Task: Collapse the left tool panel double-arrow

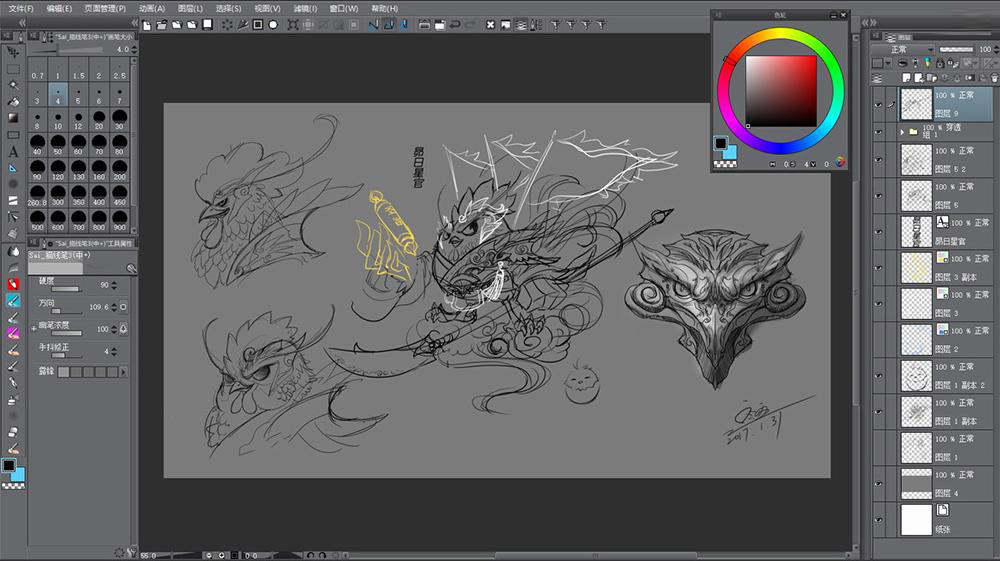Action: (22, 22)
